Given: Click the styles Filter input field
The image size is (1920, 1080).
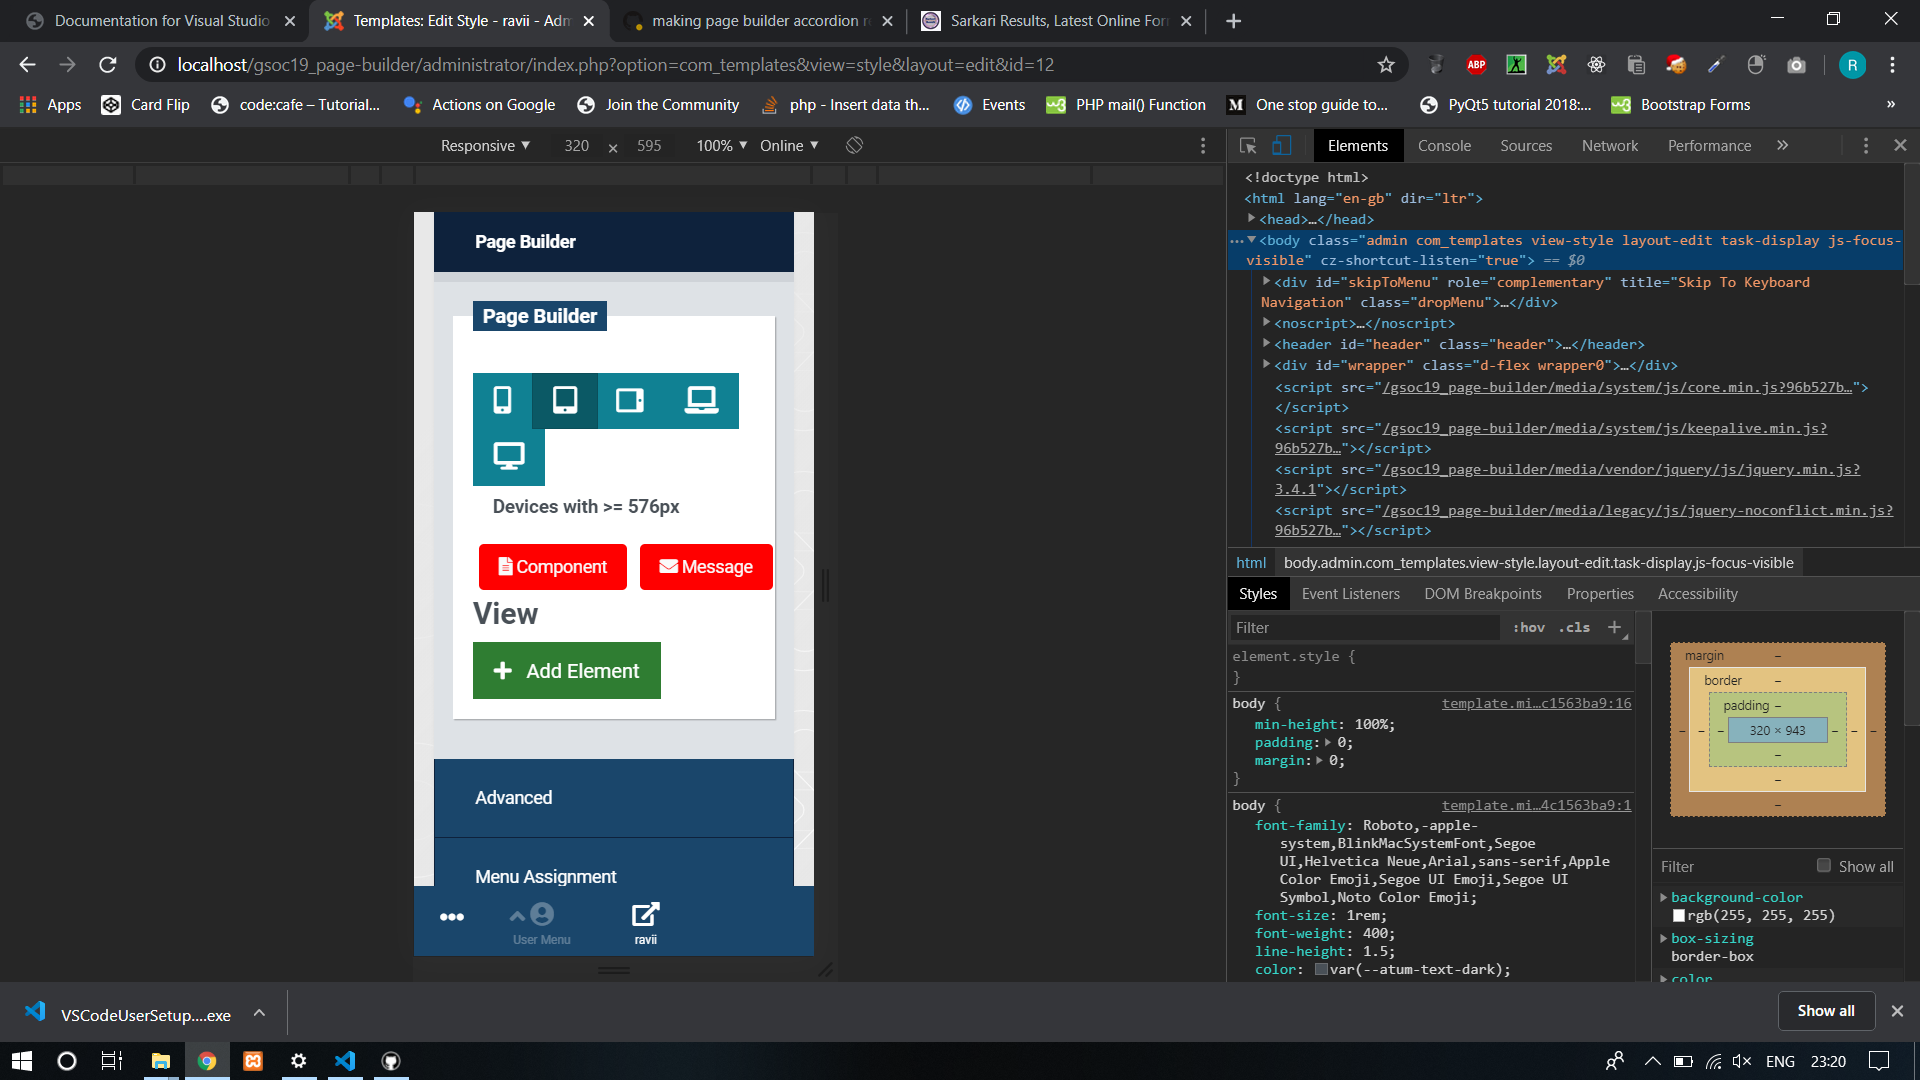Looking at the screenshot, I should point(1364,628).
